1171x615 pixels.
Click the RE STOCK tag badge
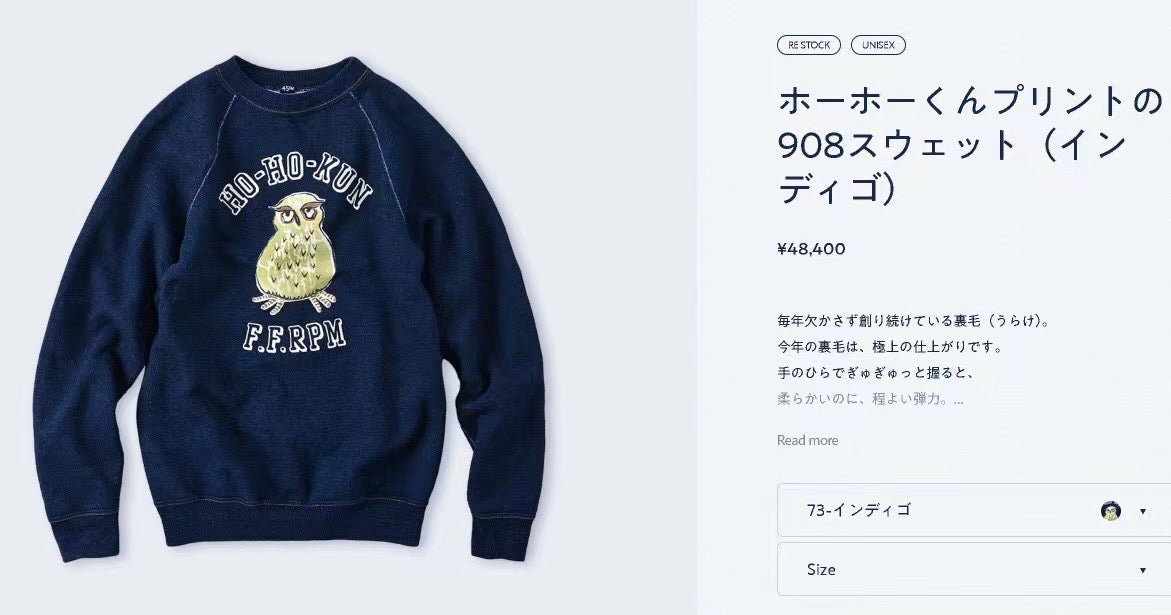(x=809, y=46)
